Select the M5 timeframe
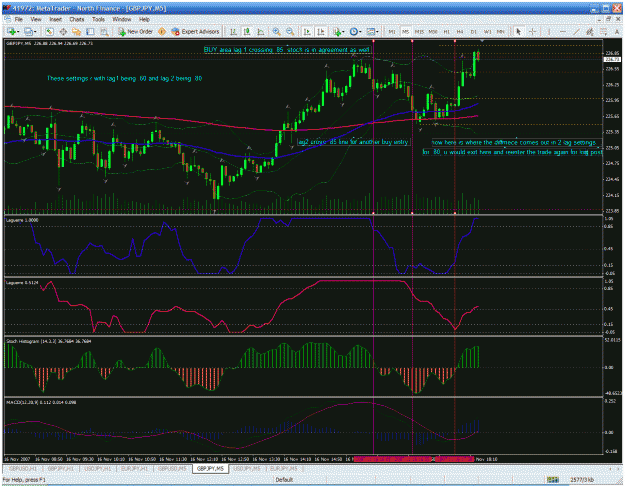The height and width of the screenshot is (486, 625). coord(406,32)
